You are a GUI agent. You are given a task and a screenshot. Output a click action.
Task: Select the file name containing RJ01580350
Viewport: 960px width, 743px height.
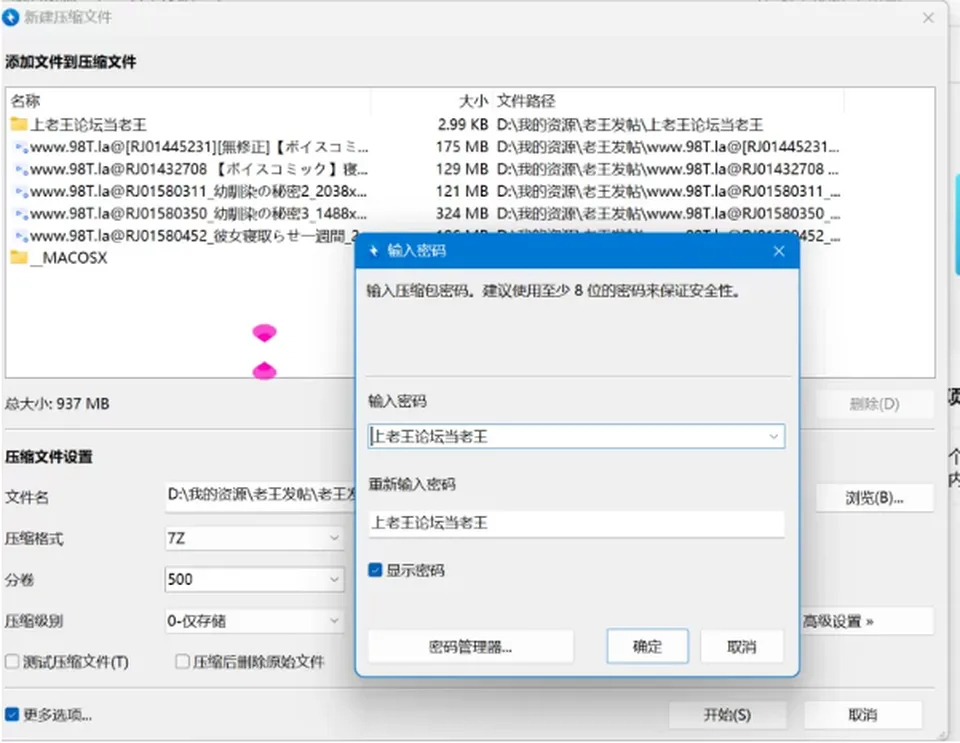(199, 214)
